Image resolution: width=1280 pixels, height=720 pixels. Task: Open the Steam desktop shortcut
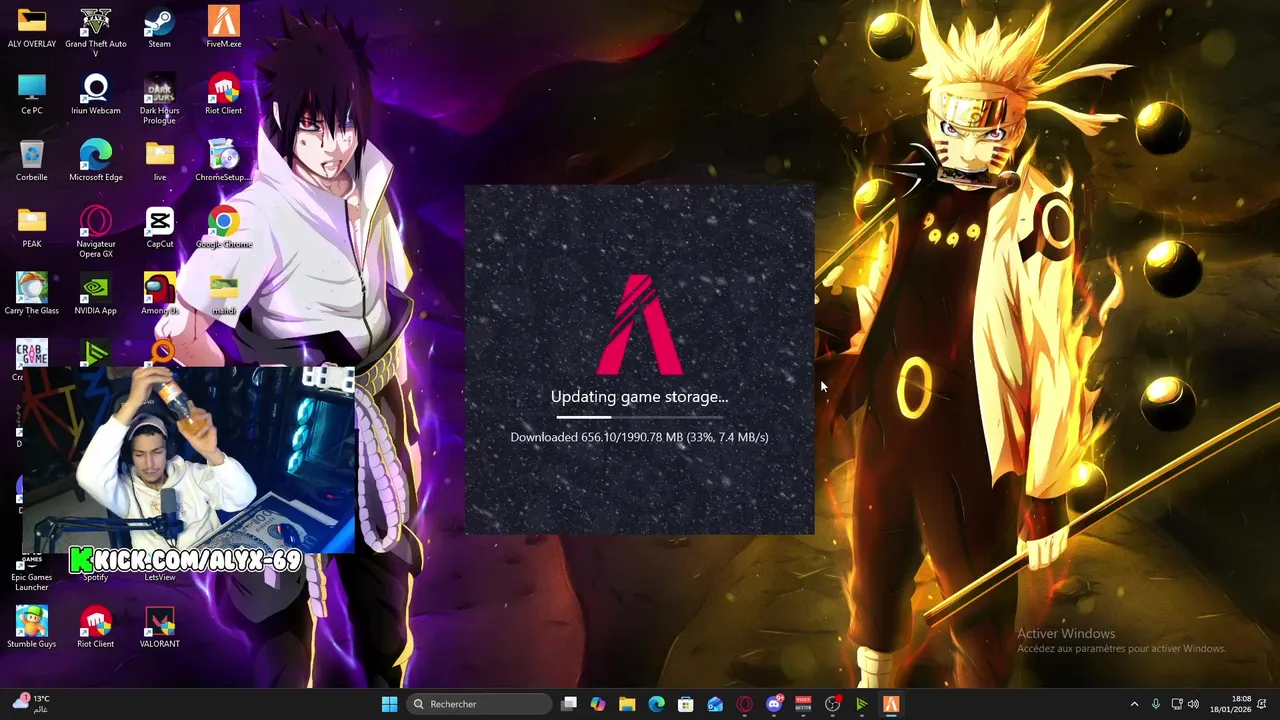coord(159,27)
